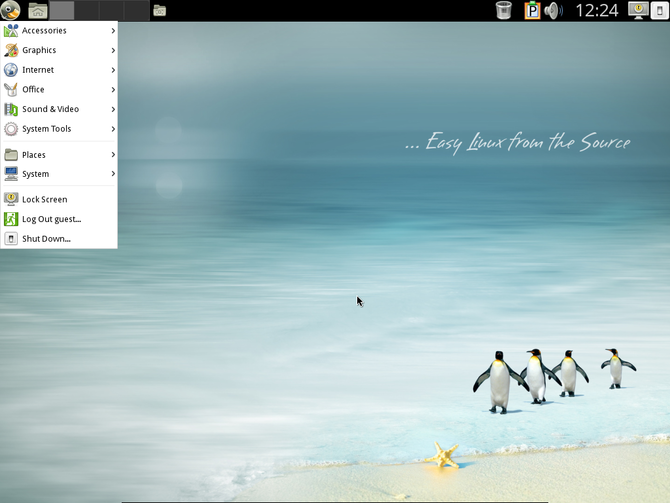Open the Graphics submenu
670x503 pixels.
click(59, 50)
